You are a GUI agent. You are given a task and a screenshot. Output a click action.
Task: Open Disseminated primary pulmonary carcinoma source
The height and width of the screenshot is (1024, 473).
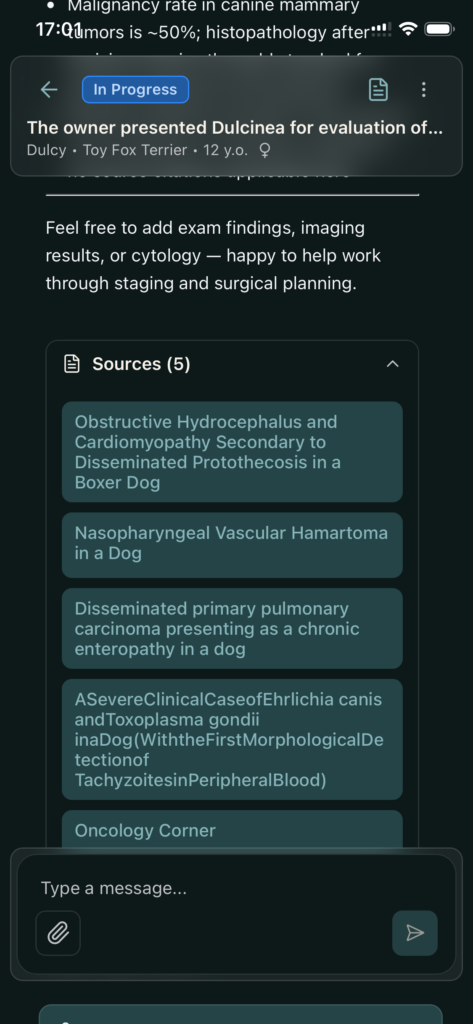(x=232, y=628)
